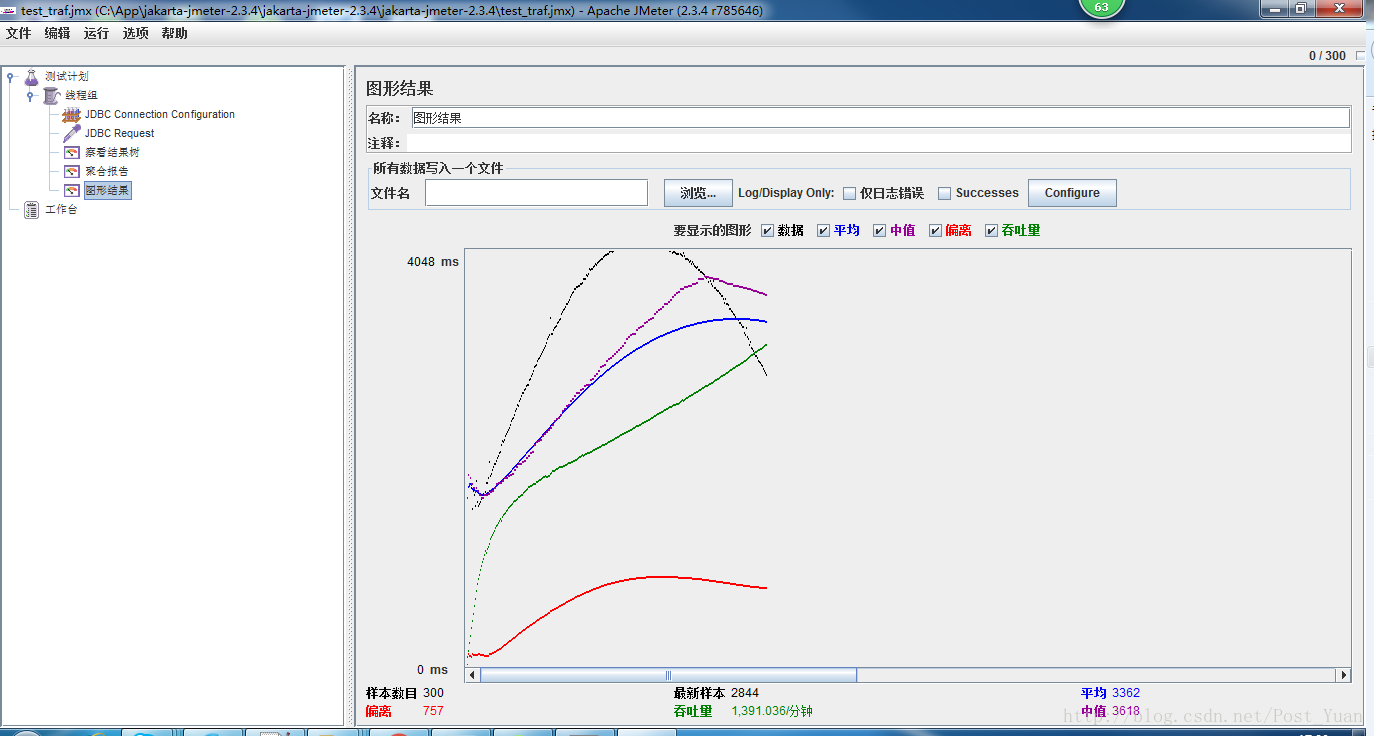Screen dimensions: 1374x736
Task: Click the gauge icon beside 聚合报告
Action: point(71,171)
